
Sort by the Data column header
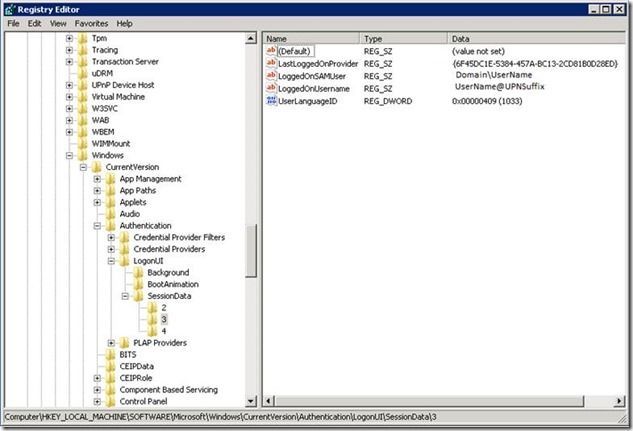click(537, 39)
